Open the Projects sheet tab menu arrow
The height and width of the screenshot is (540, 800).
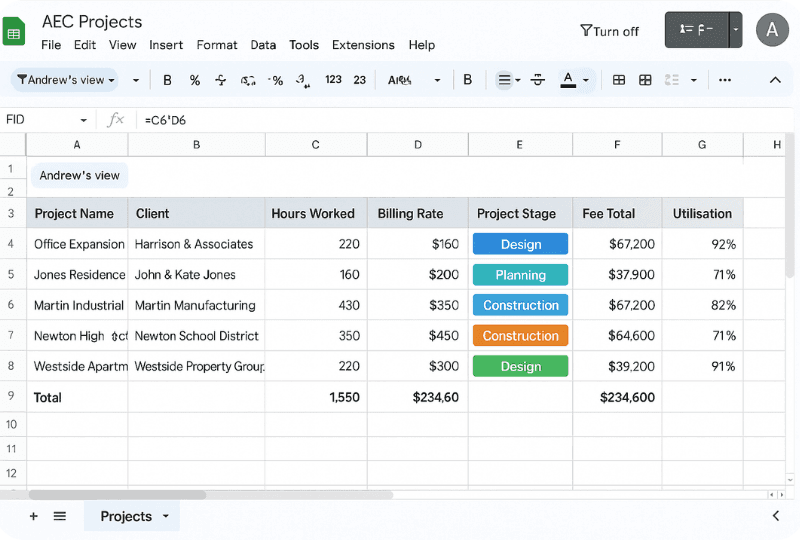165,516
